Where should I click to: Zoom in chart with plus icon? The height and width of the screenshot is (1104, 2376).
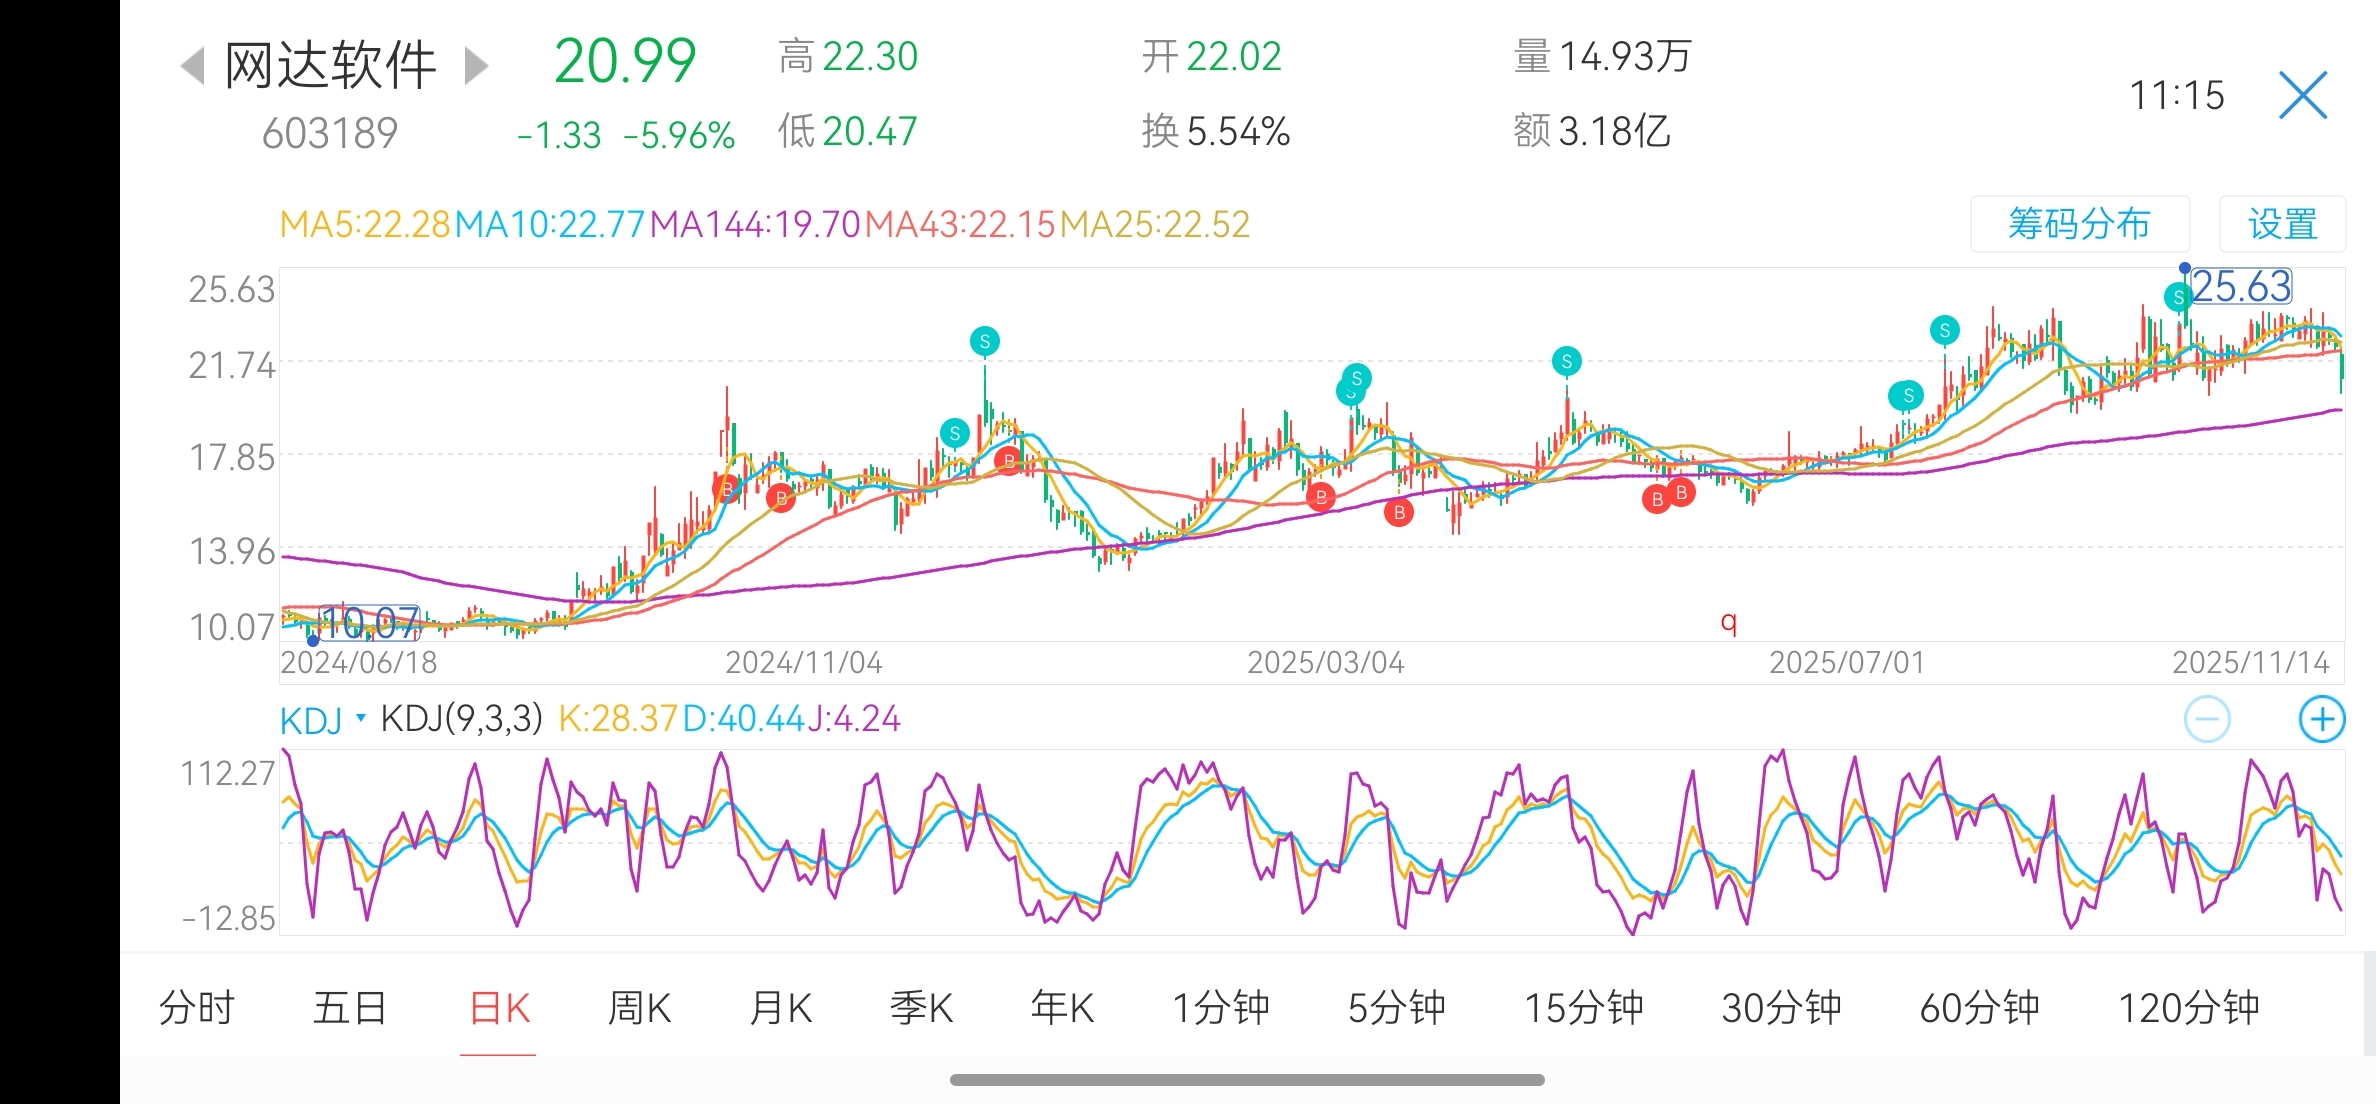tap(2321, 719)
